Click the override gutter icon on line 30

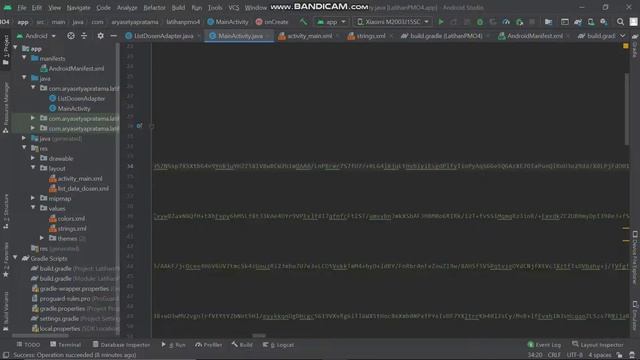click(x=139, y=126)
